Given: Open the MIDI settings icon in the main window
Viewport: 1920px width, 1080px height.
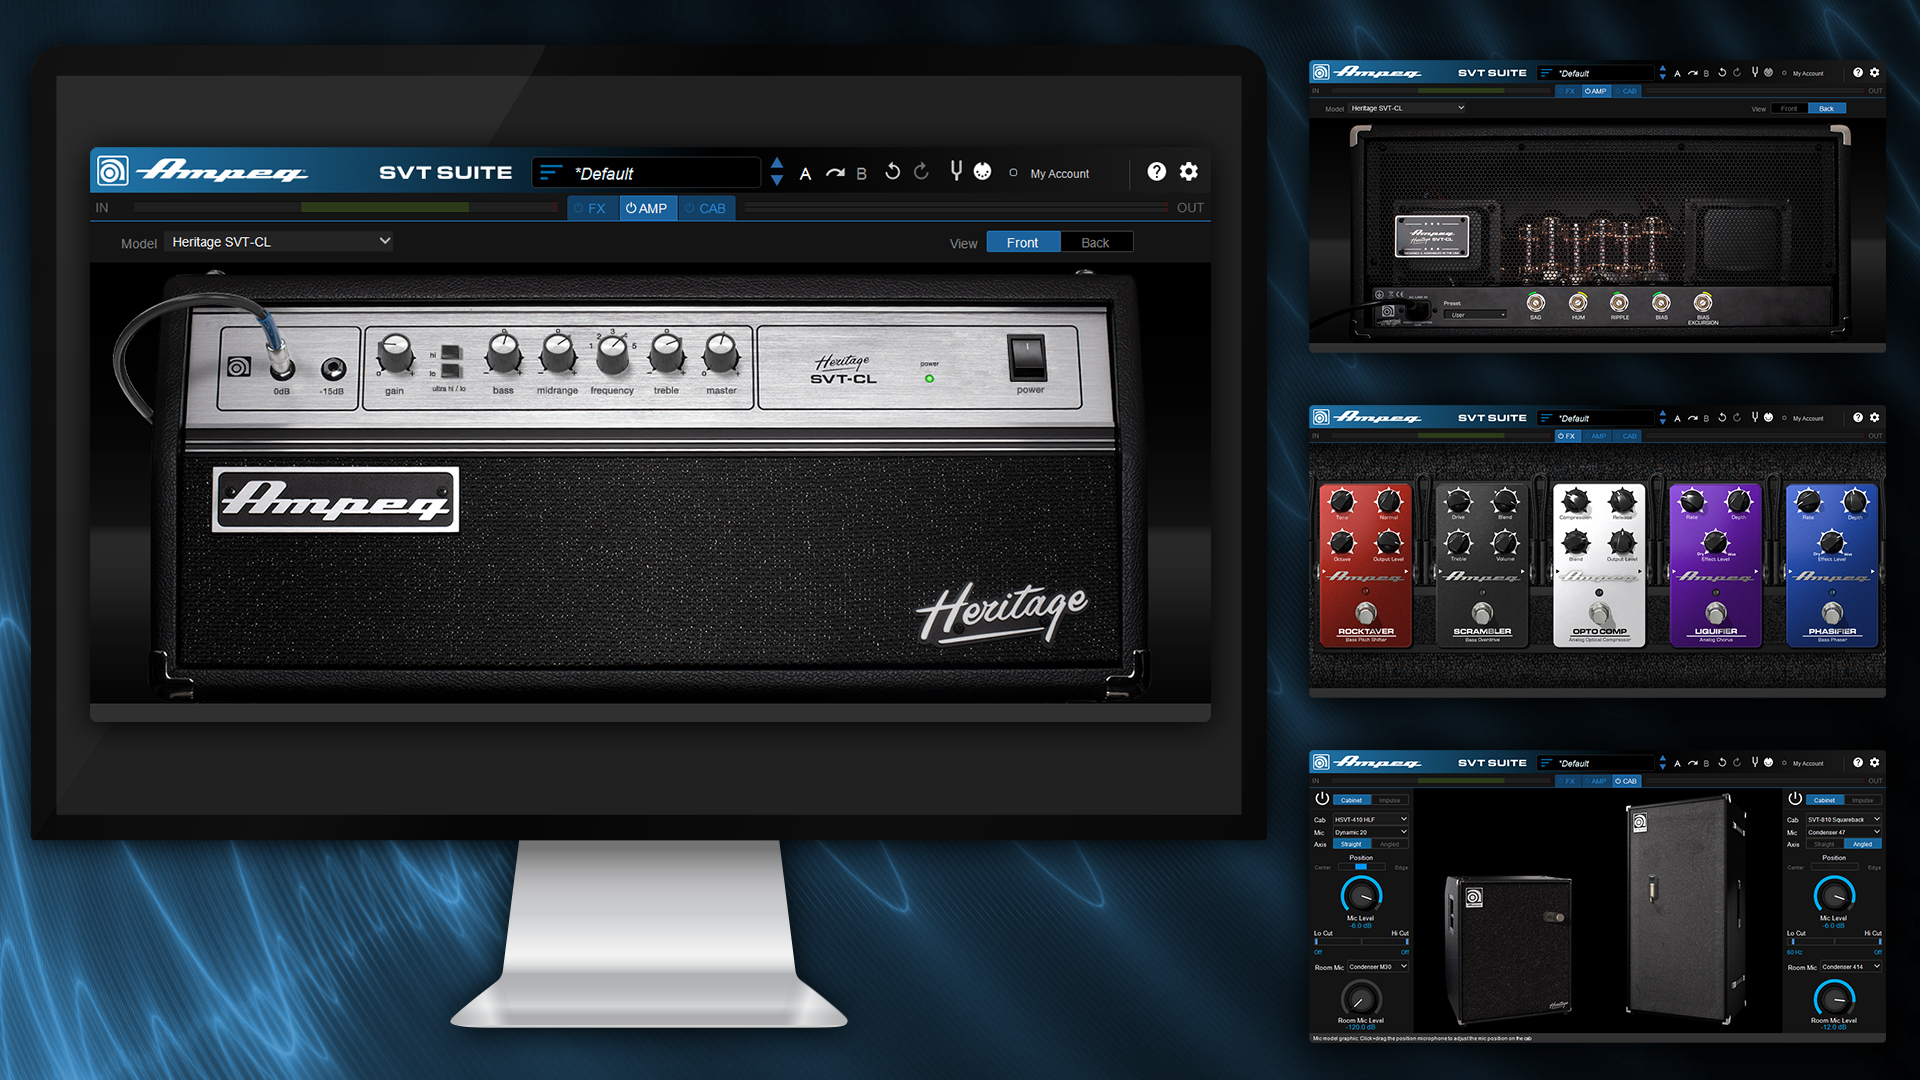Looking at the screenshot, I should point(983,172).
